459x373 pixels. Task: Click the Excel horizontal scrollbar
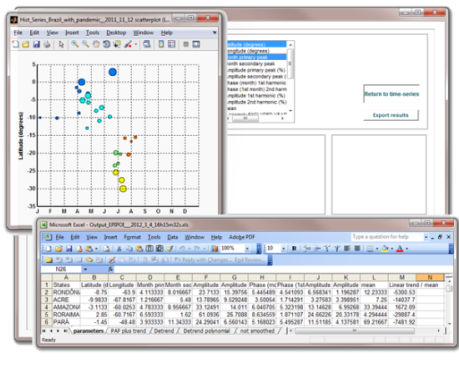(355, 331)
